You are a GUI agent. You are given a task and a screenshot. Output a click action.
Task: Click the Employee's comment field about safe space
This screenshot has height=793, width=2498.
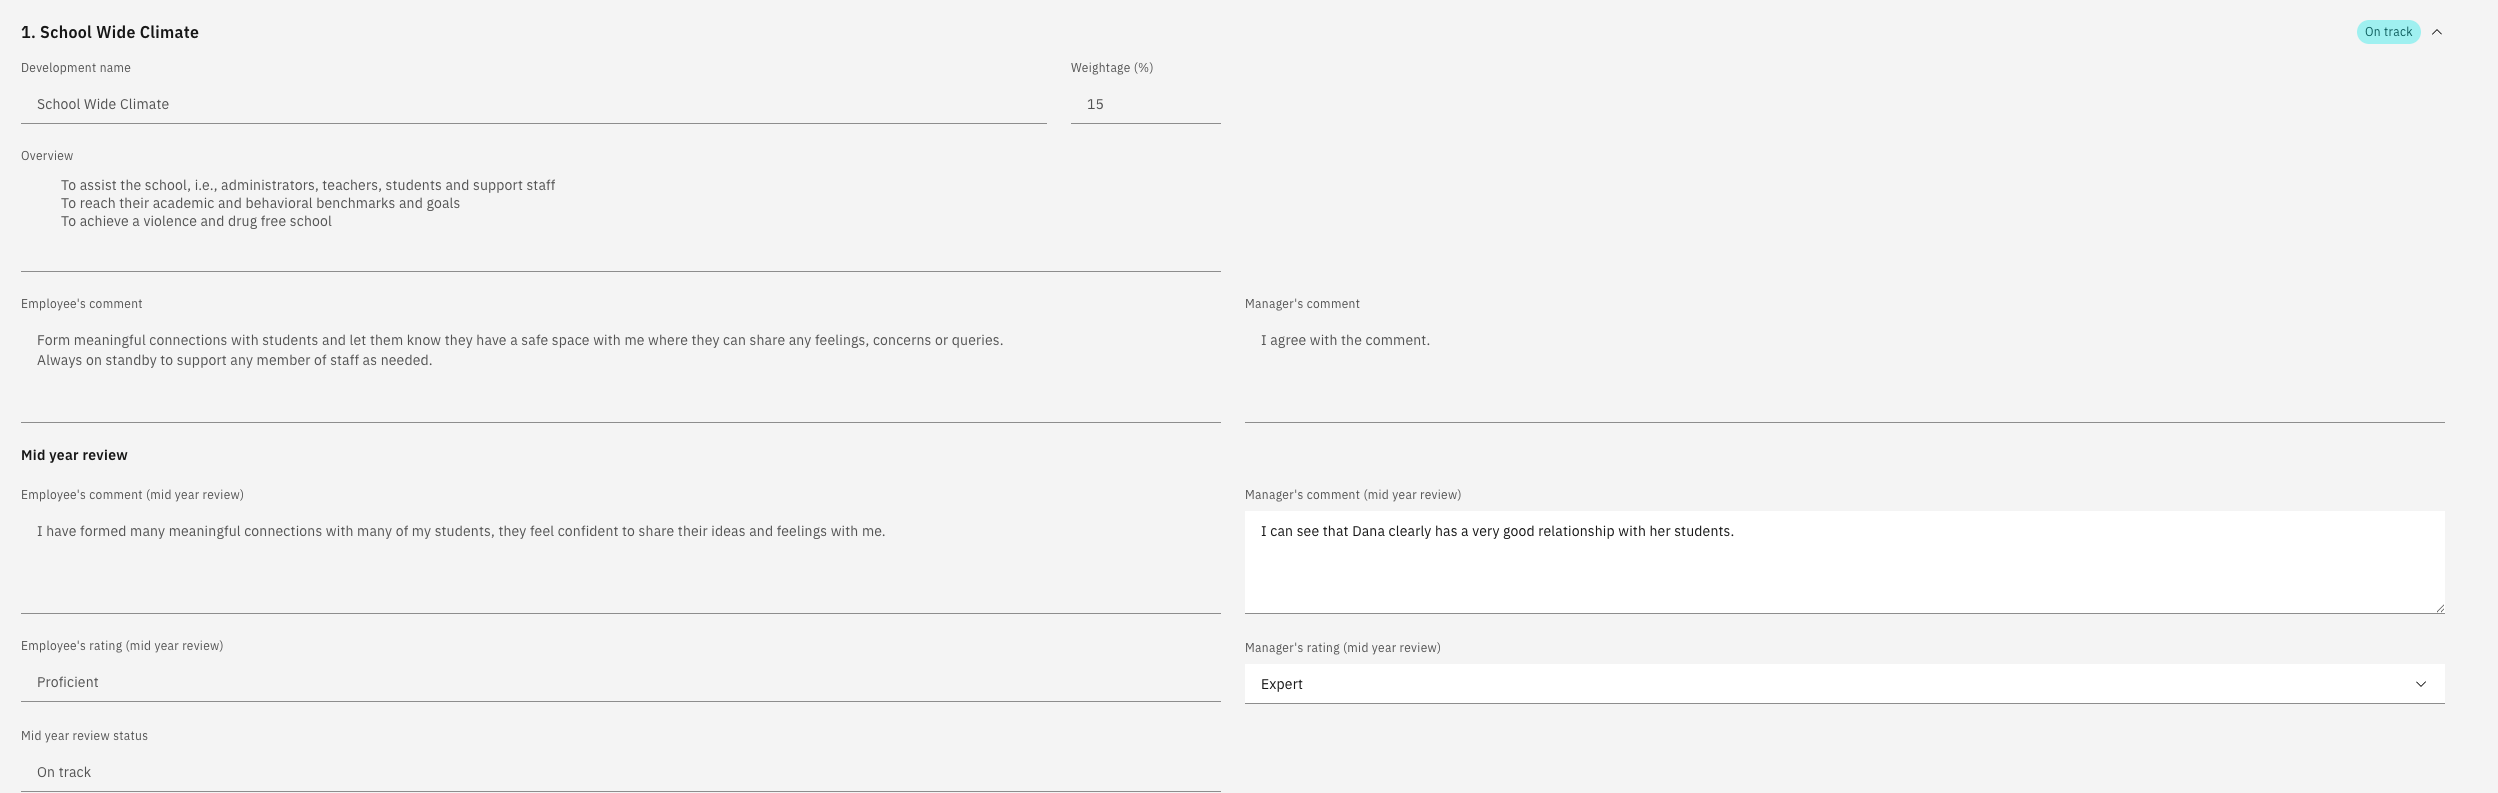pos(620,371)
